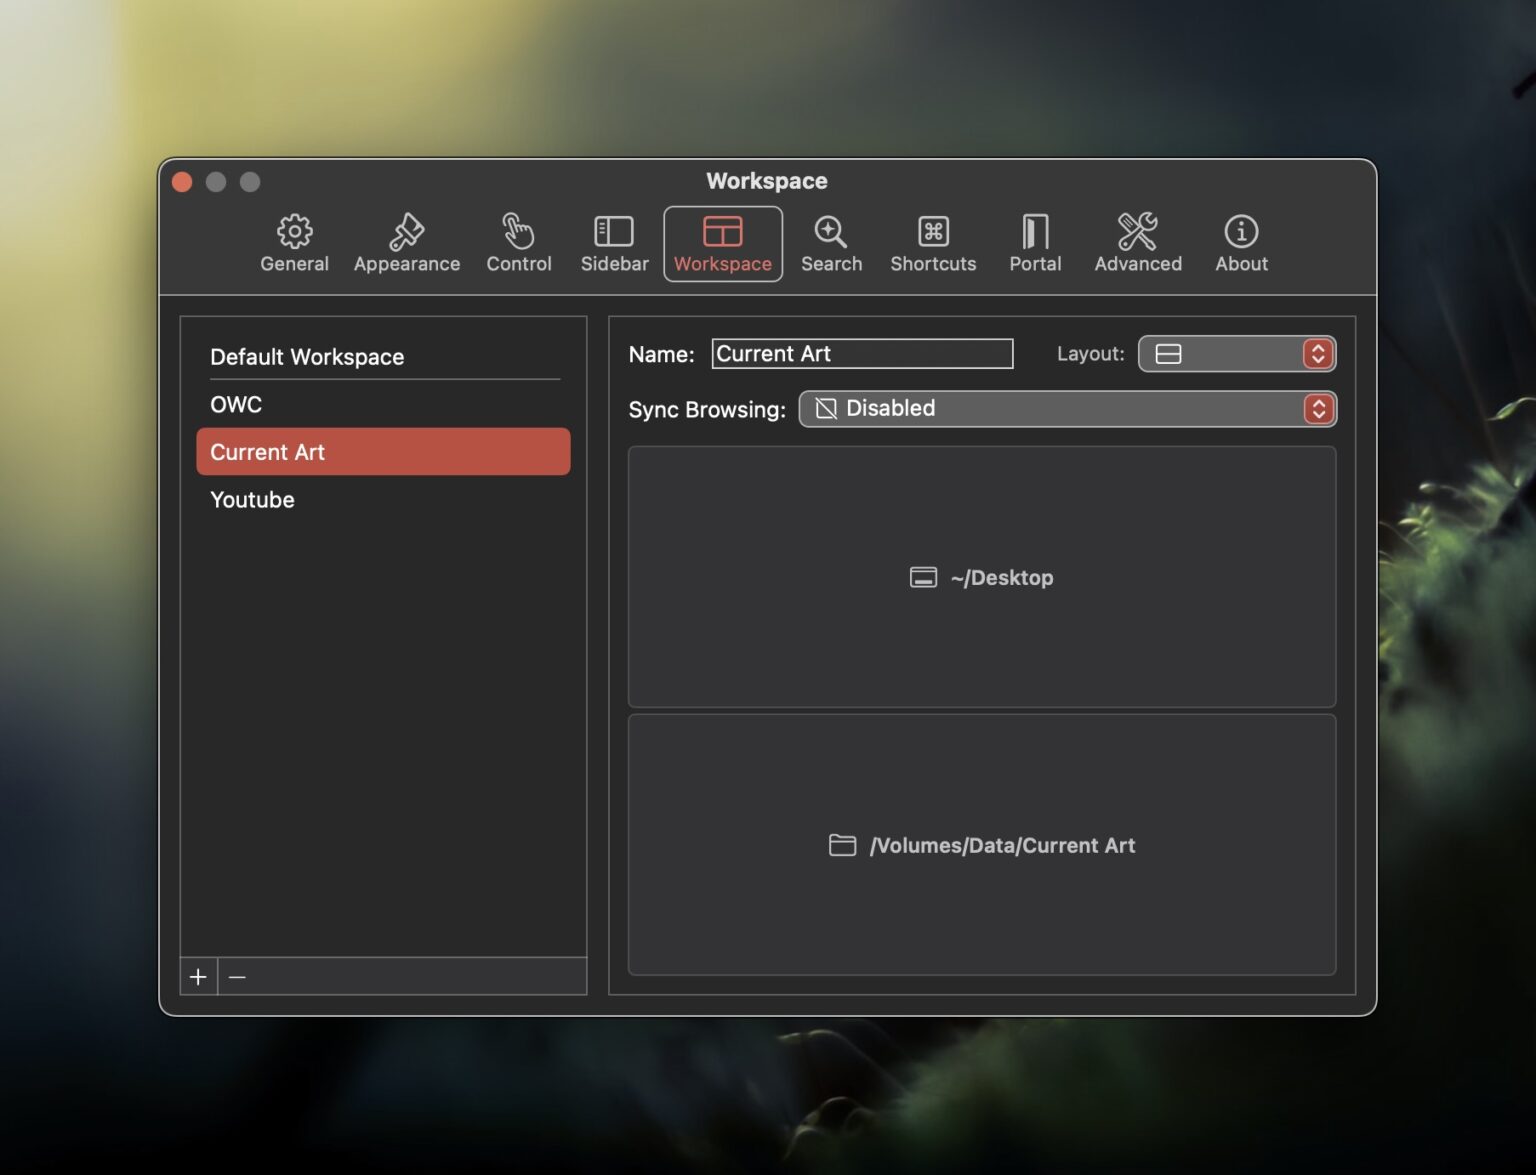Select the Youtube workspace
The height and width of the screenshot is (1175, 1536).
(x=252, y=499)
